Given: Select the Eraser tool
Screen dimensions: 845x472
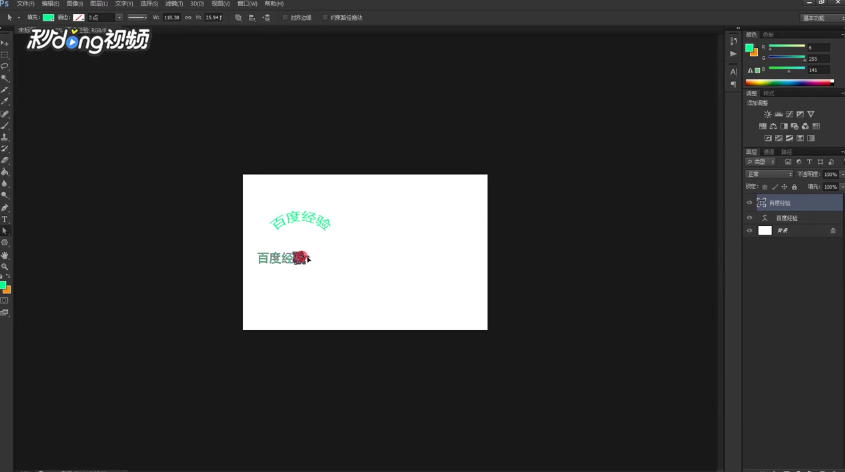Looking at the screenshot, I should pyautogui.click(x=5, y=161).
